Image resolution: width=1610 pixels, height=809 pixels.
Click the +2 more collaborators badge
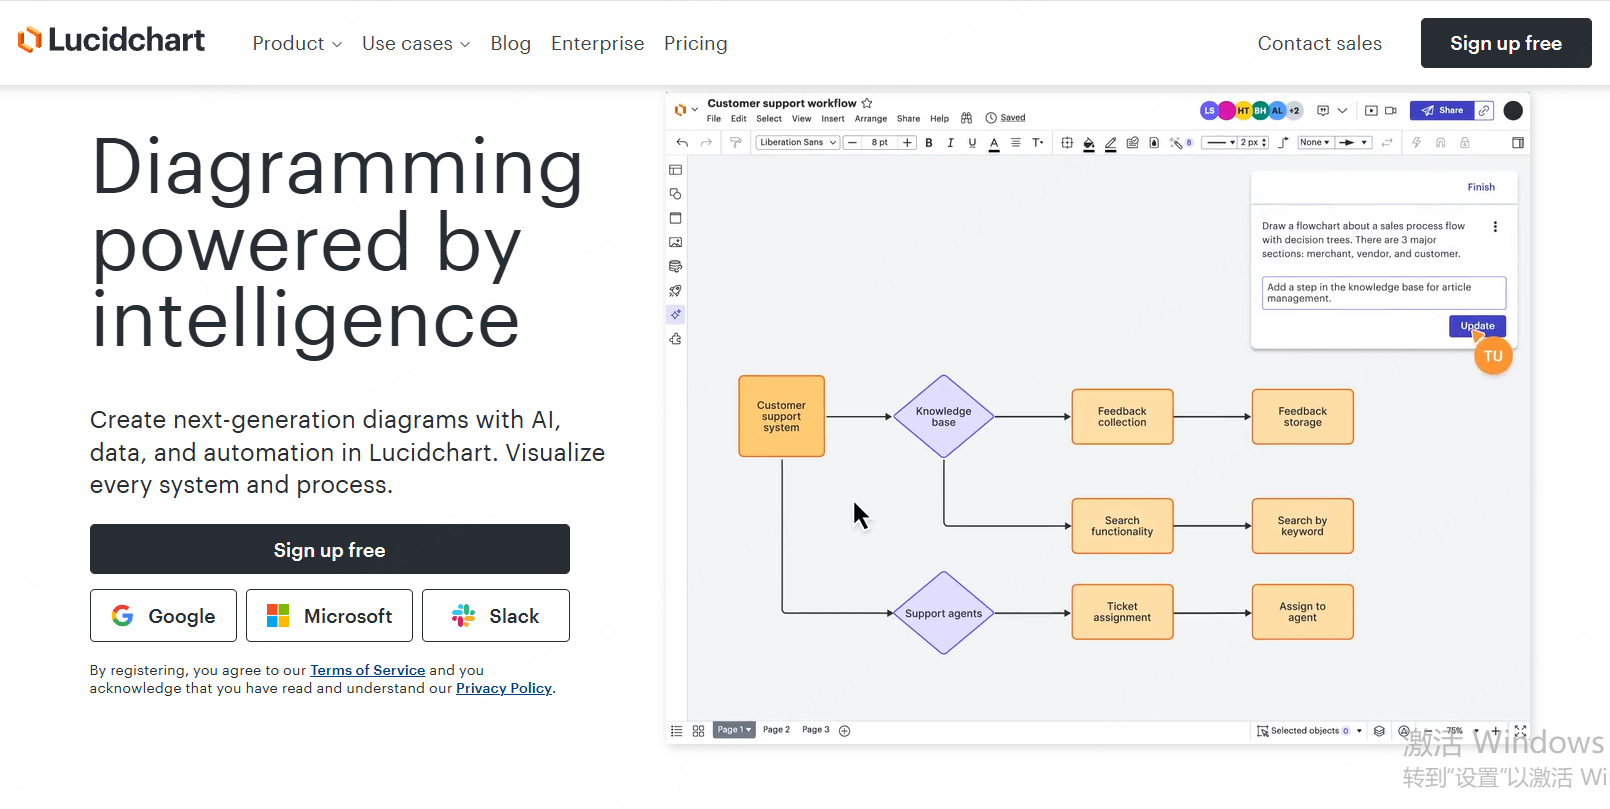[x=1294, y=111]
